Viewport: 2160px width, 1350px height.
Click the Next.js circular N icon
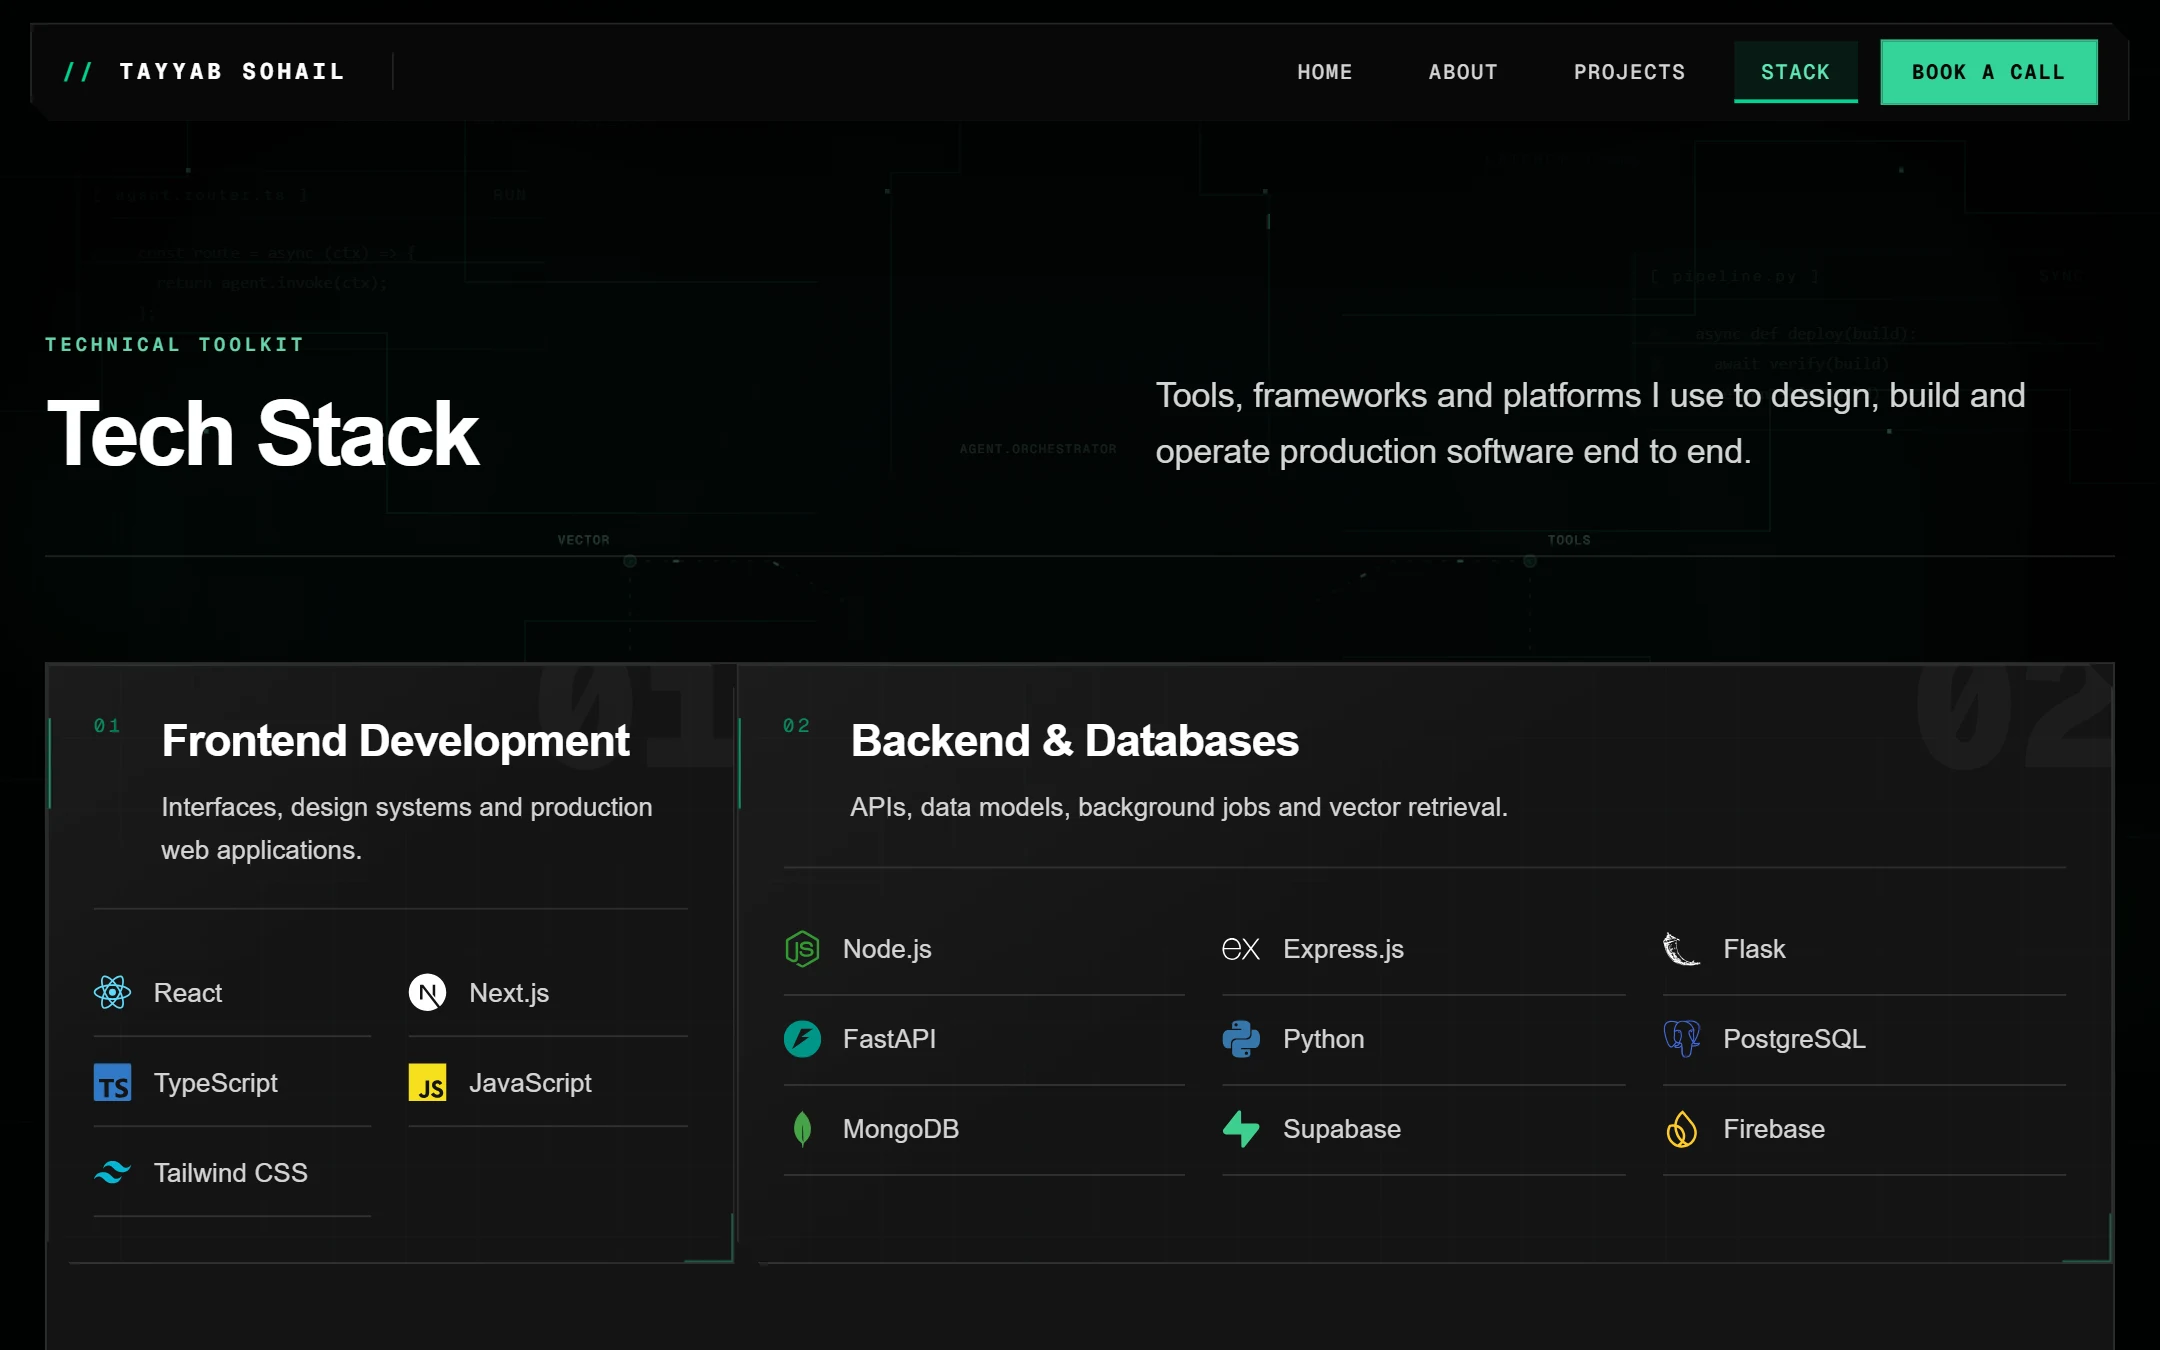click(427, 992)
